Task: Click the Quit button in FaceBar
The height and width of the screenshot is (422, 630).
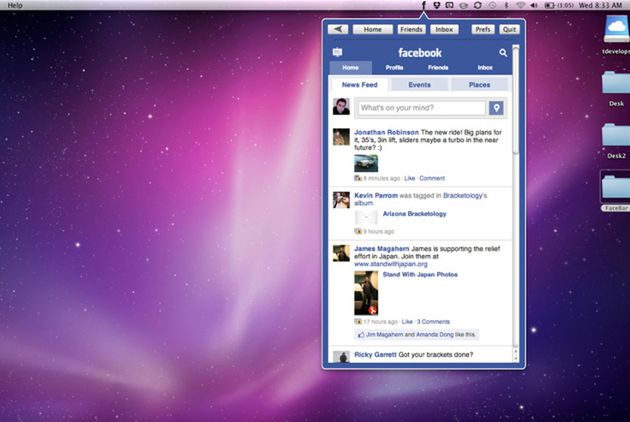Action: point(509,29)
